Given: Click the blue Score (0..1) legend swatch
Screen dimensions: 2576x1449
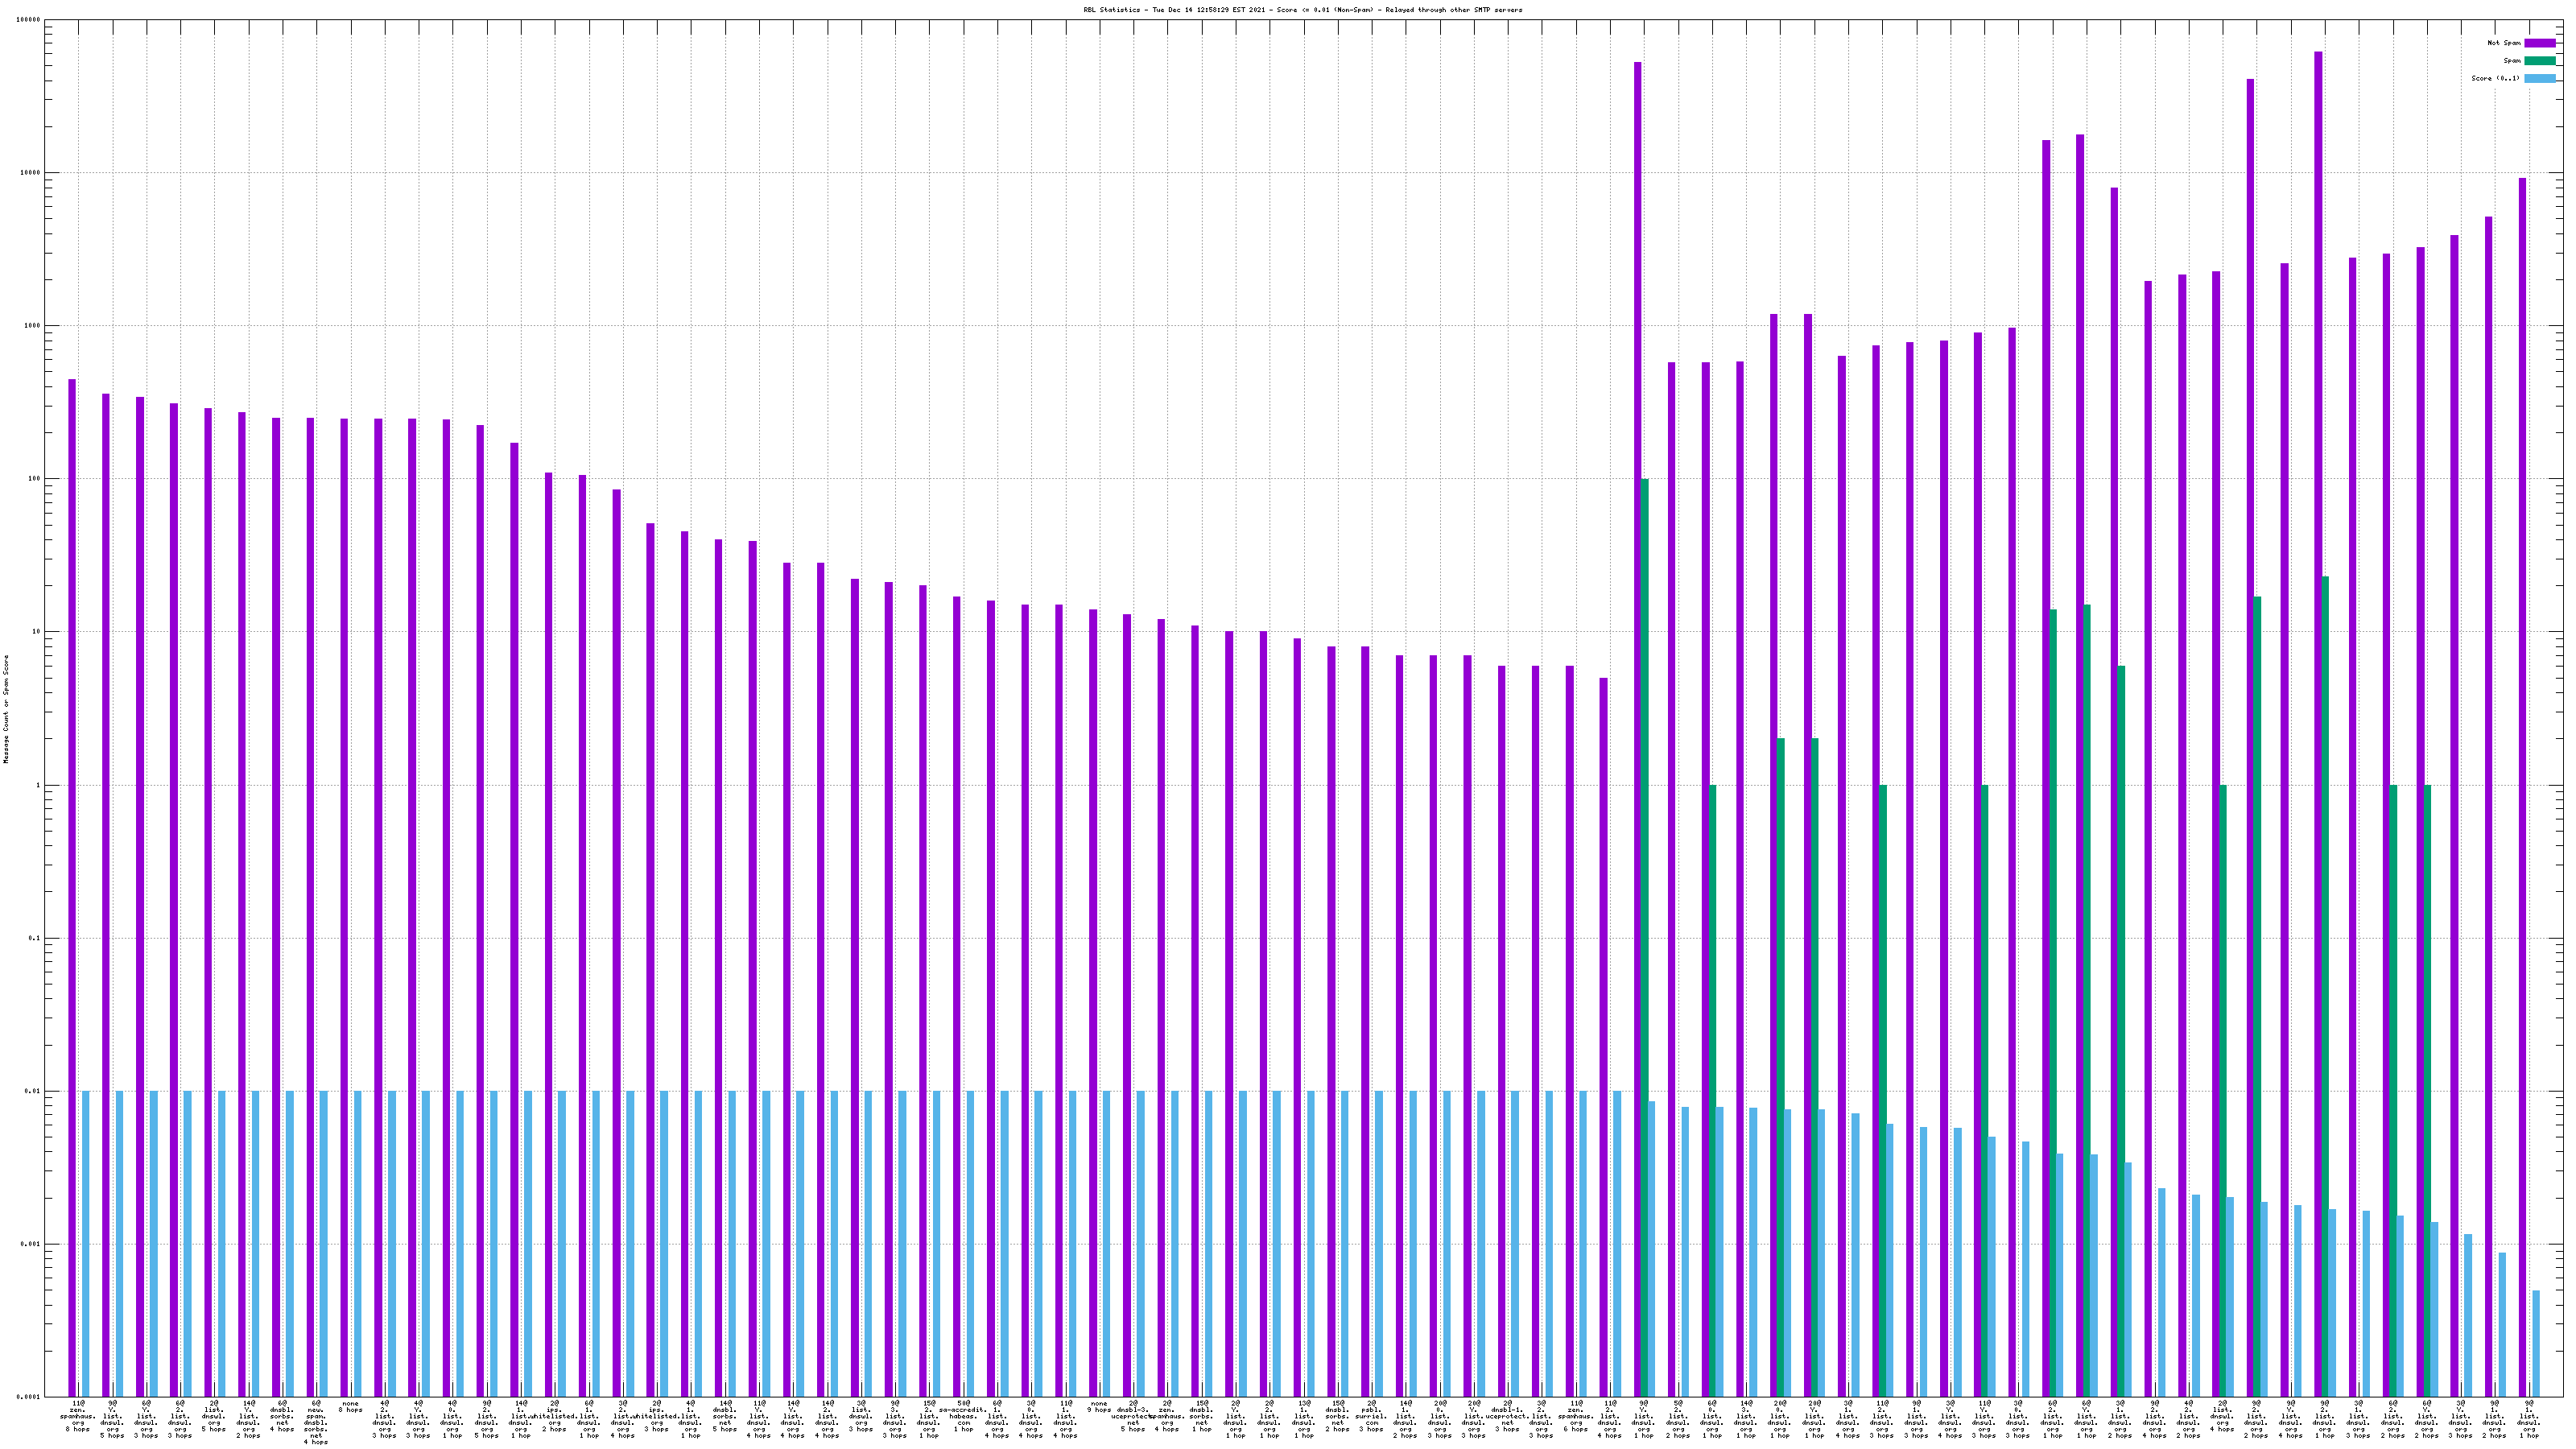Looking at the screenshot, I should click(x=2540, y=79).
